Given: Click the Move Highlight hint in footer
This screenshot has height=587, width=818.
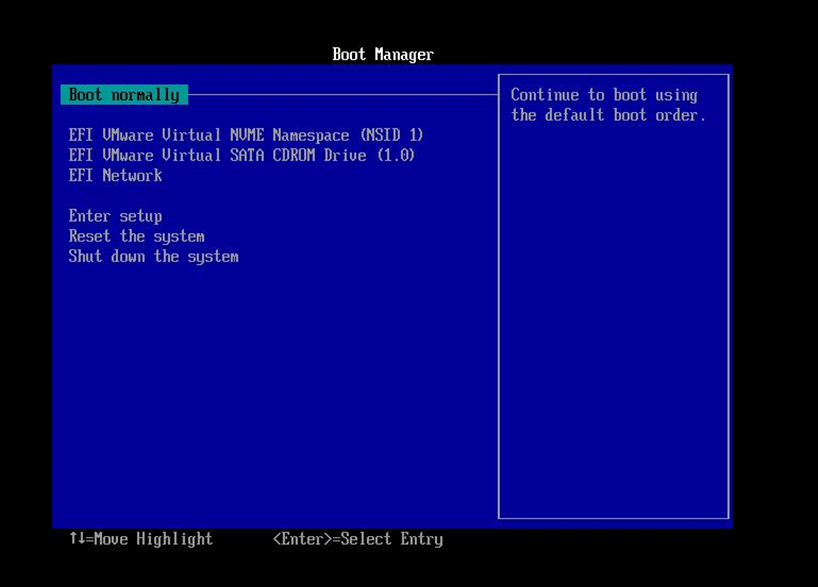Looking at the screenshot, I should point(141,538).
